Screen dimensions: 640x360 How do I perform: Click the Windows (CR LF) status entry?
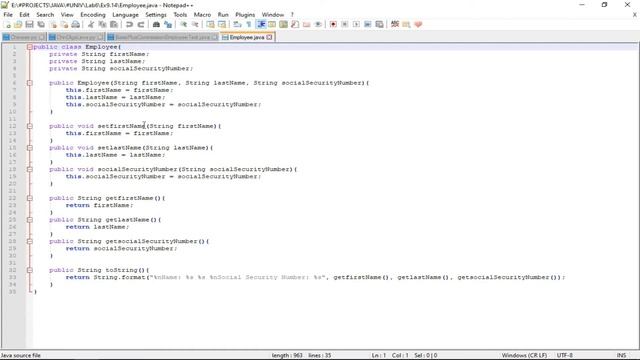click(x=524, y=355)
